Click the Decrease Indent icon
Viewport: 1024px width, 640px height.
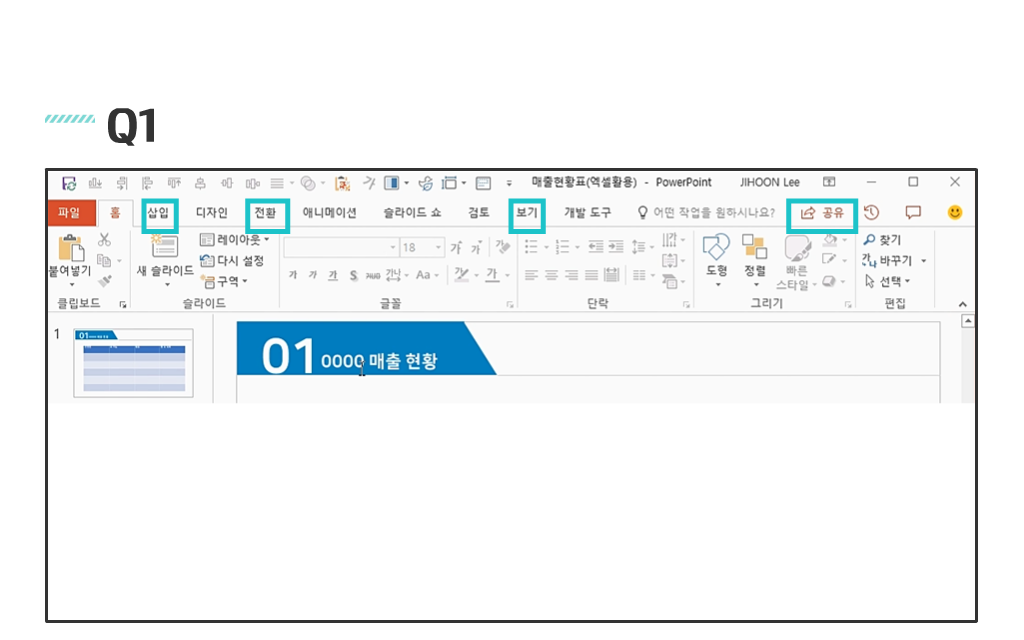point(596,246)
